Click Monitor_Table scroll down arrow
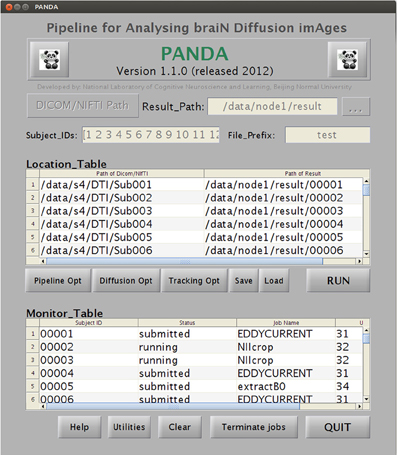 (x=366, y=399)
